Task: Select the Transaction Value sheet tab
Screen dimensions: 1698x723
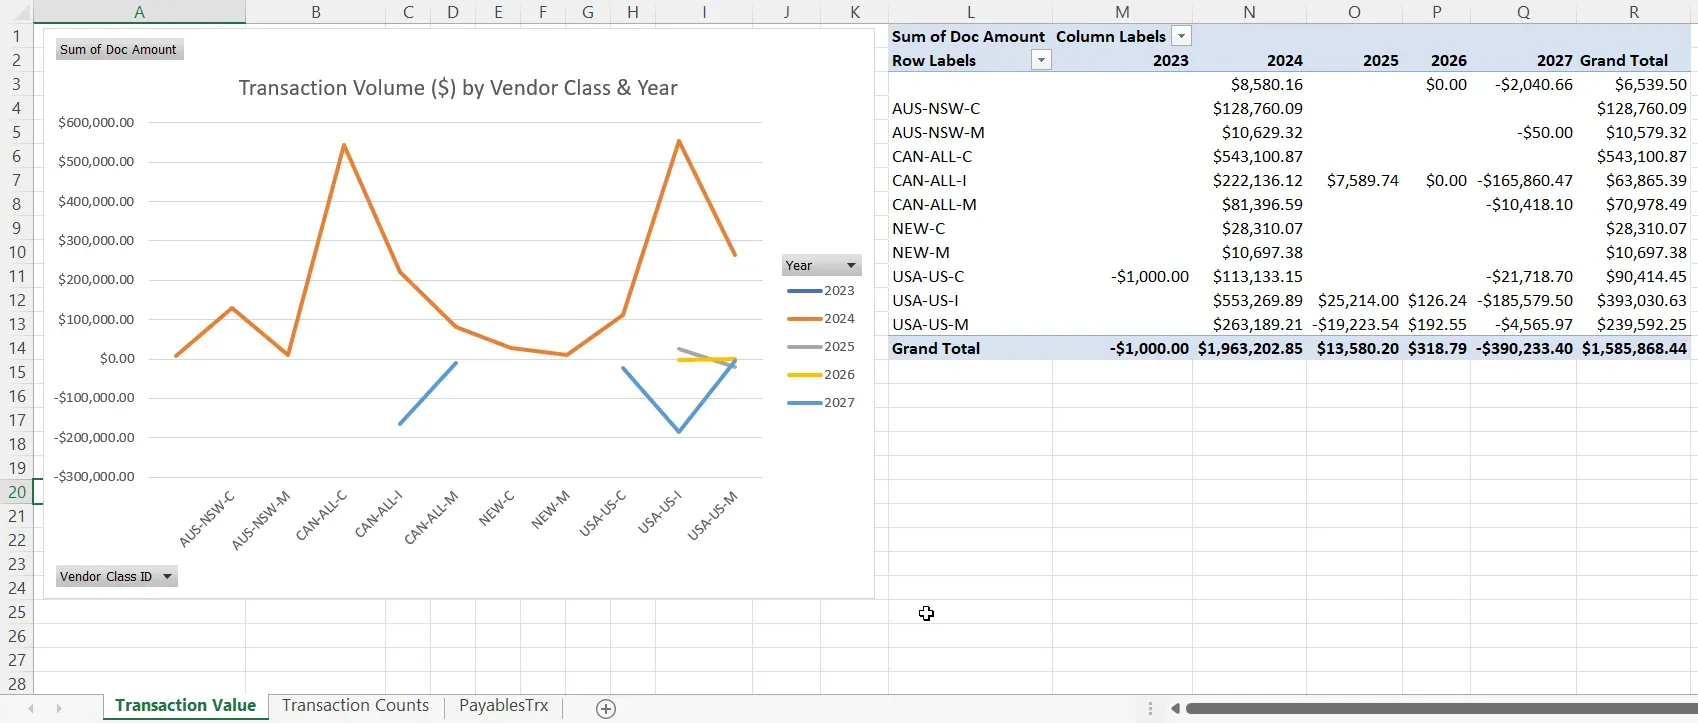Action: (185, 705)
